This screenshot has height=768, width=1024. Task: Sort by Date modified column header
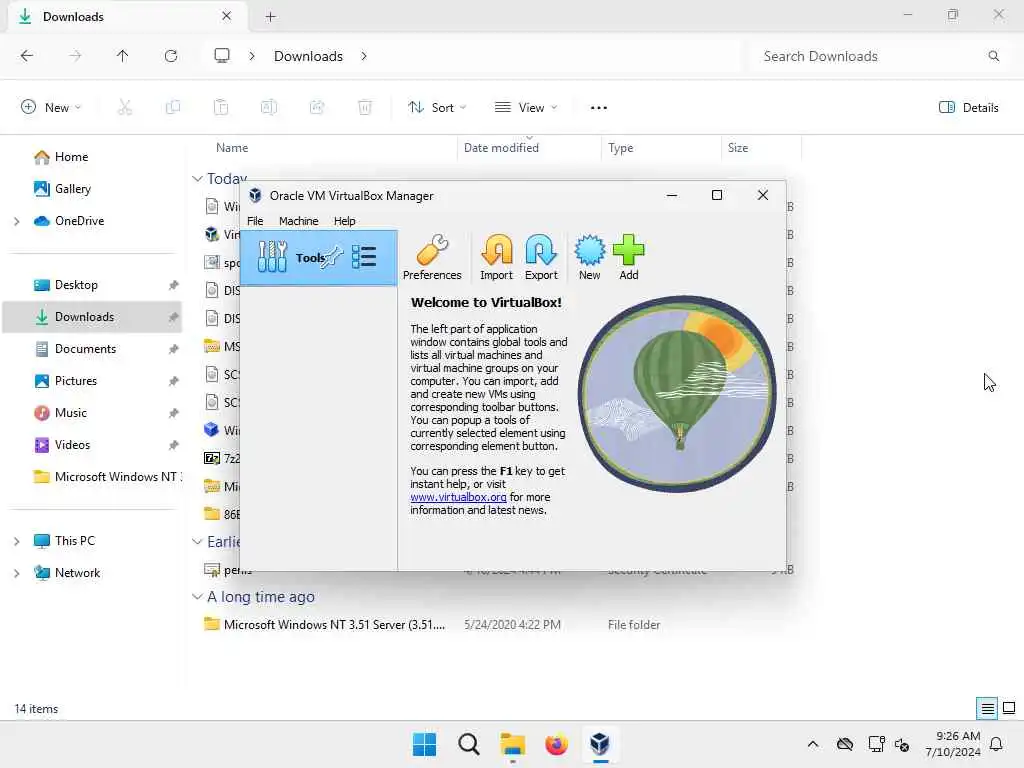tap(501, 148)
